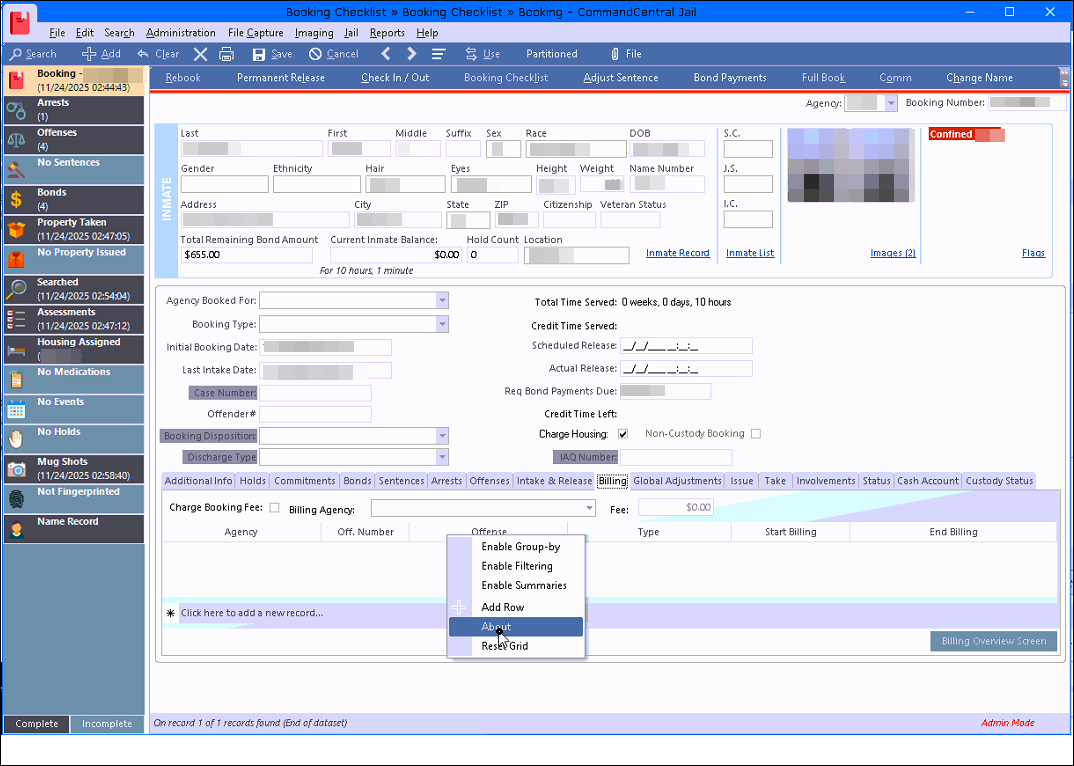Switch to the Cash Account tab
The height and width of the screenshot is (766, 1074).
tap(927, 481)
